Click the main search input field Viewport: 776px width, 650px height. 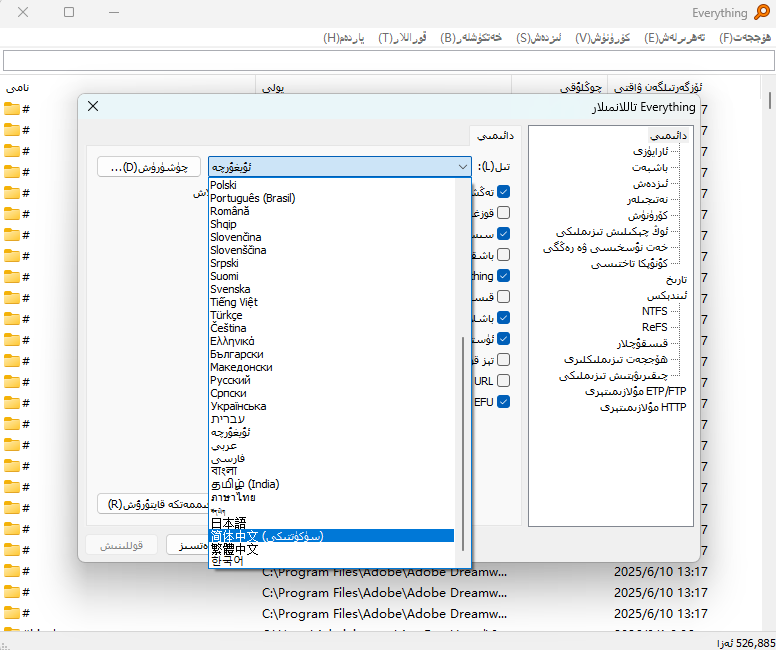[388, 61]
